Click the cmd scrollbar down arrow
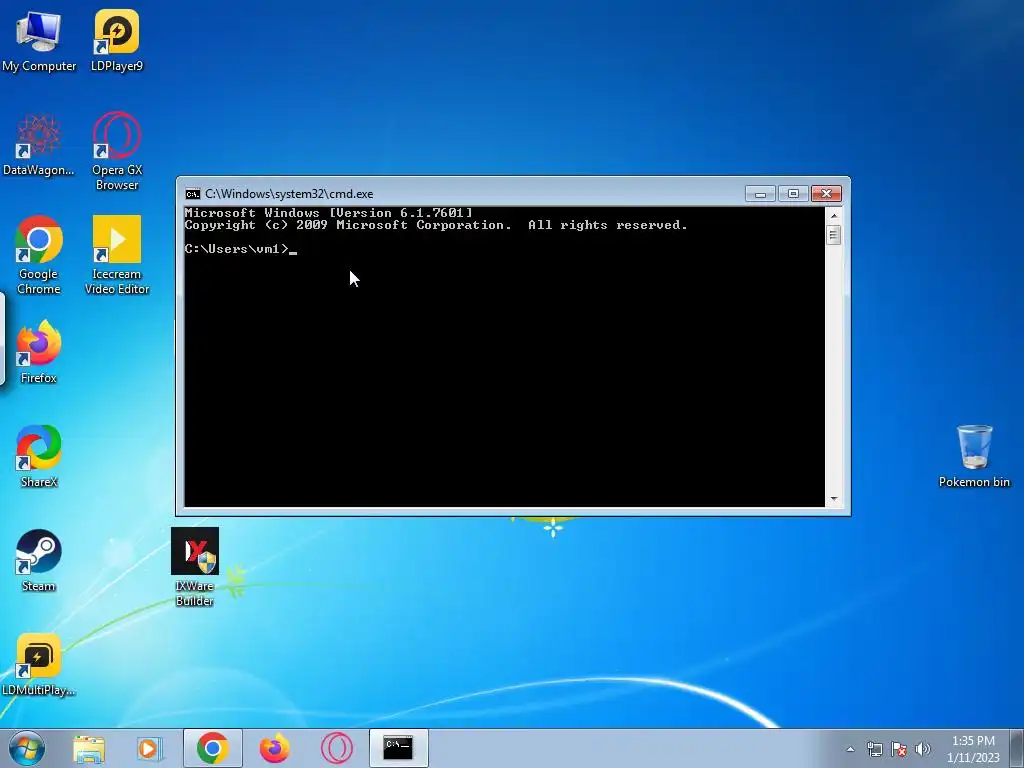Viewport: 1024px width, 768px height. [x=833, y=499]
